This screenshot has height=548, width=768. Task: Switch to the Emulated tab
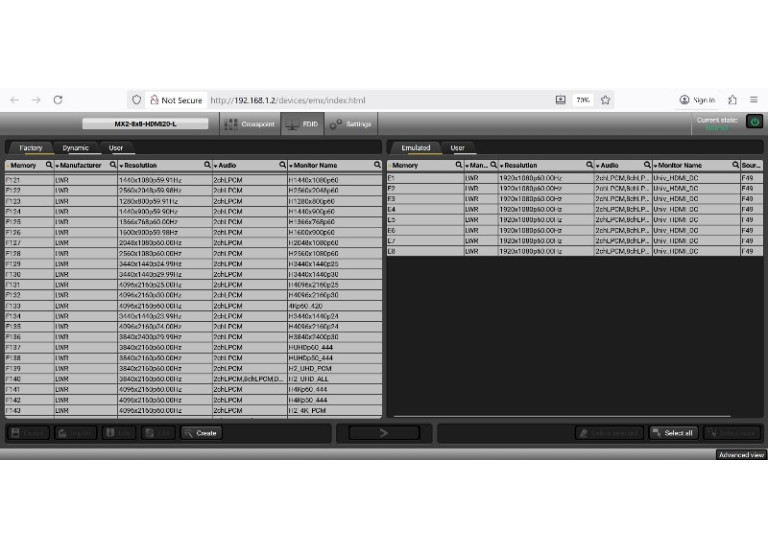click(416, 148)
